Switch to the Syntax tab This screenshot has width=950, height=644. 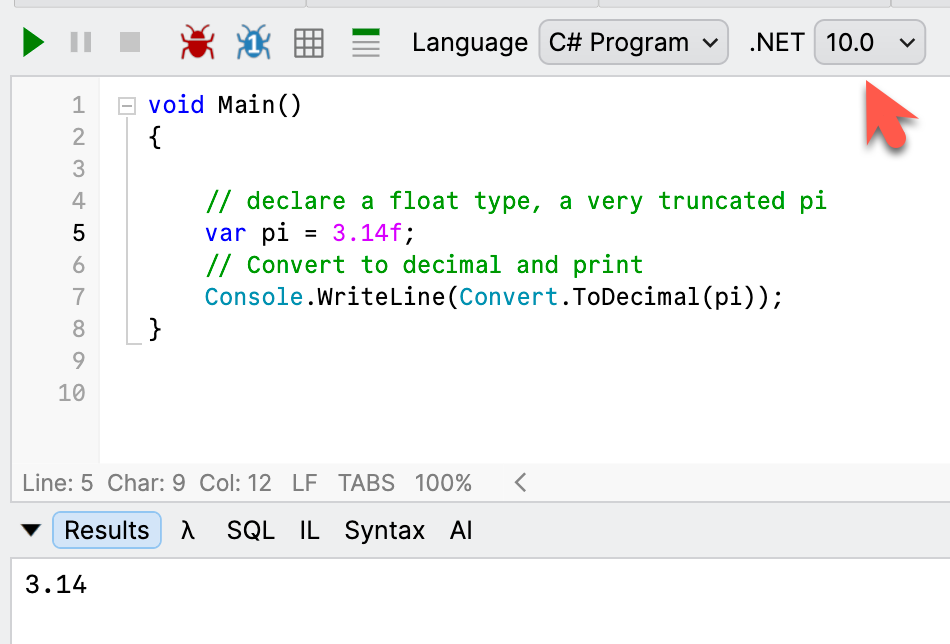click(x=385, y=530)
